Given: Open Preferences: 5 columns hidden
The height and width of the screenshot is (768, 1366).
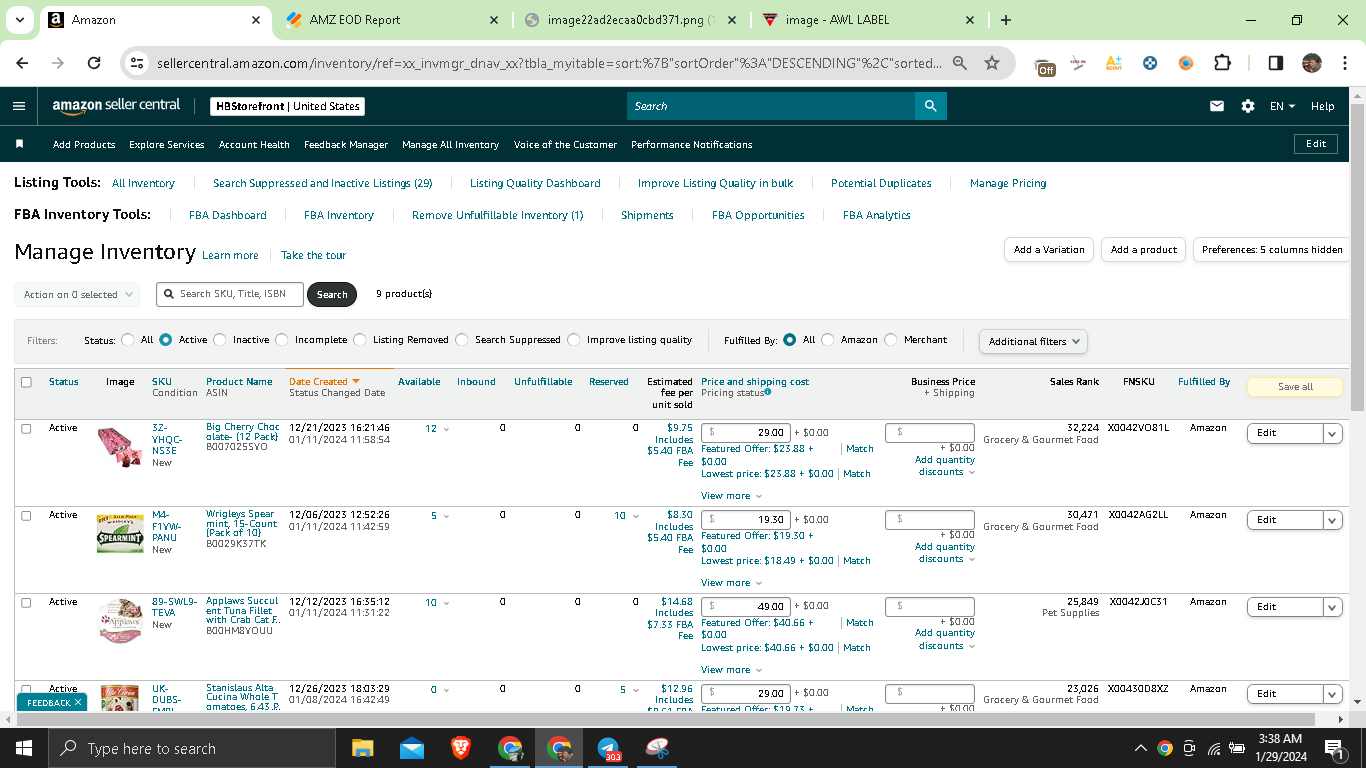Looking at the screenshot, I should click(1272, 250).
